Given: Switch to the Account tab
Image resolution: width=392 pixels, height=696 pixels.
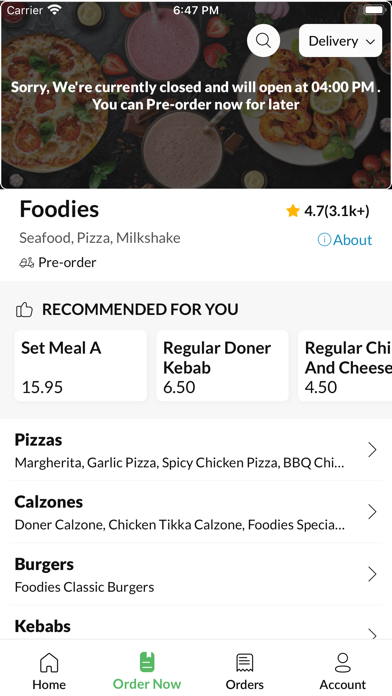Looking at the screenshot, I should pyautogui.click(x=343, y=672).
